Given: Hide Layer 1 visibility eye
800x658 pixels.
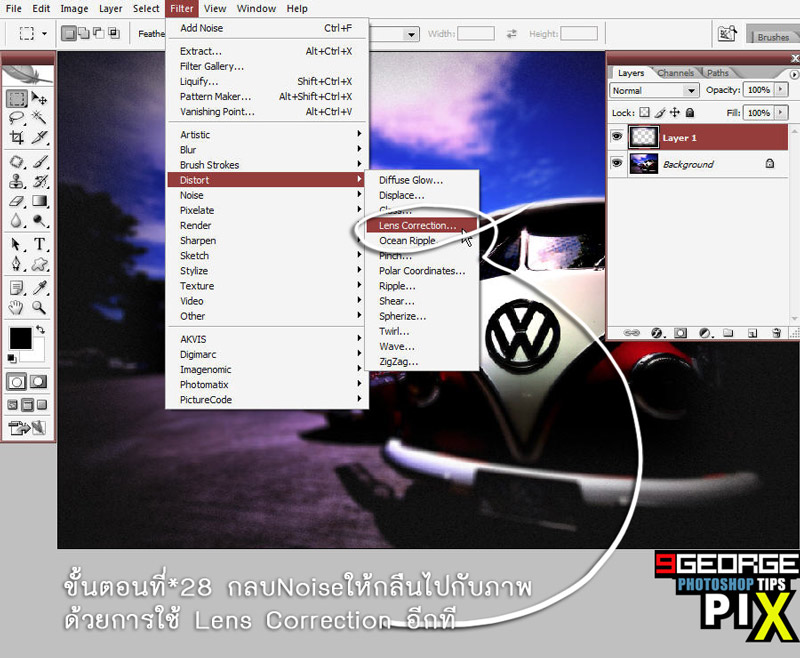Looking at the screenshot, I should coord(617,137).
